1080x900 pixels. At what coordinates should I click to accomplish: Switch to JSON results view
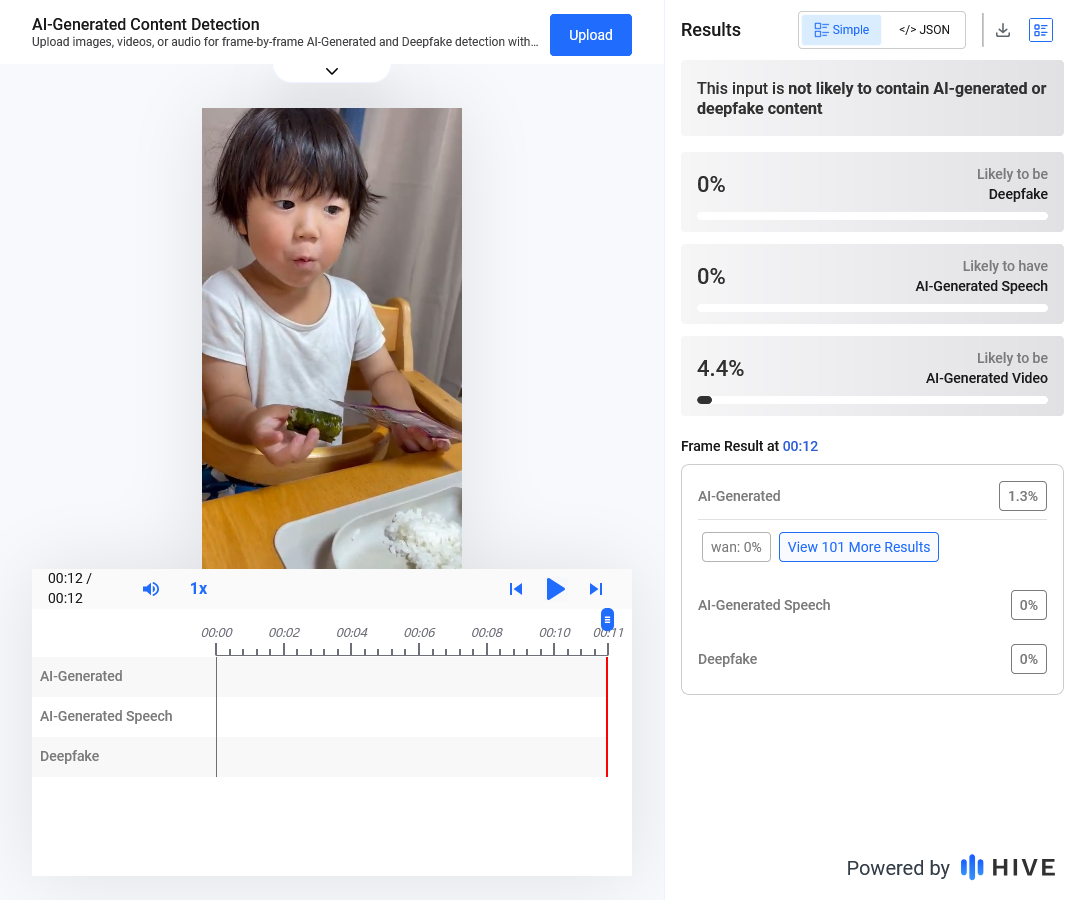pyautogui.click(x=924, y=30)
